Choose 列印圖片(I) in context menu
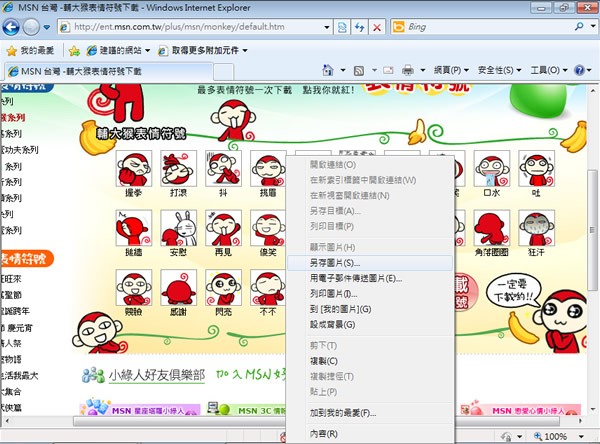Screen dimensions: 600x444 pyautogui.click(x=370, y=294)
